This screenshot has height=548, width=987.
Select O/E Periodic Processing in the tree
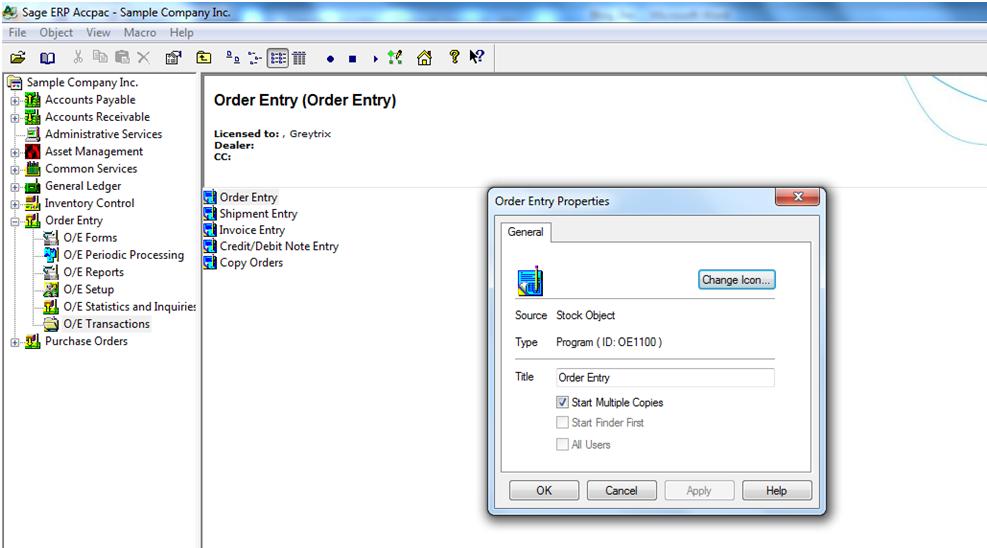(x=123, y=255)
